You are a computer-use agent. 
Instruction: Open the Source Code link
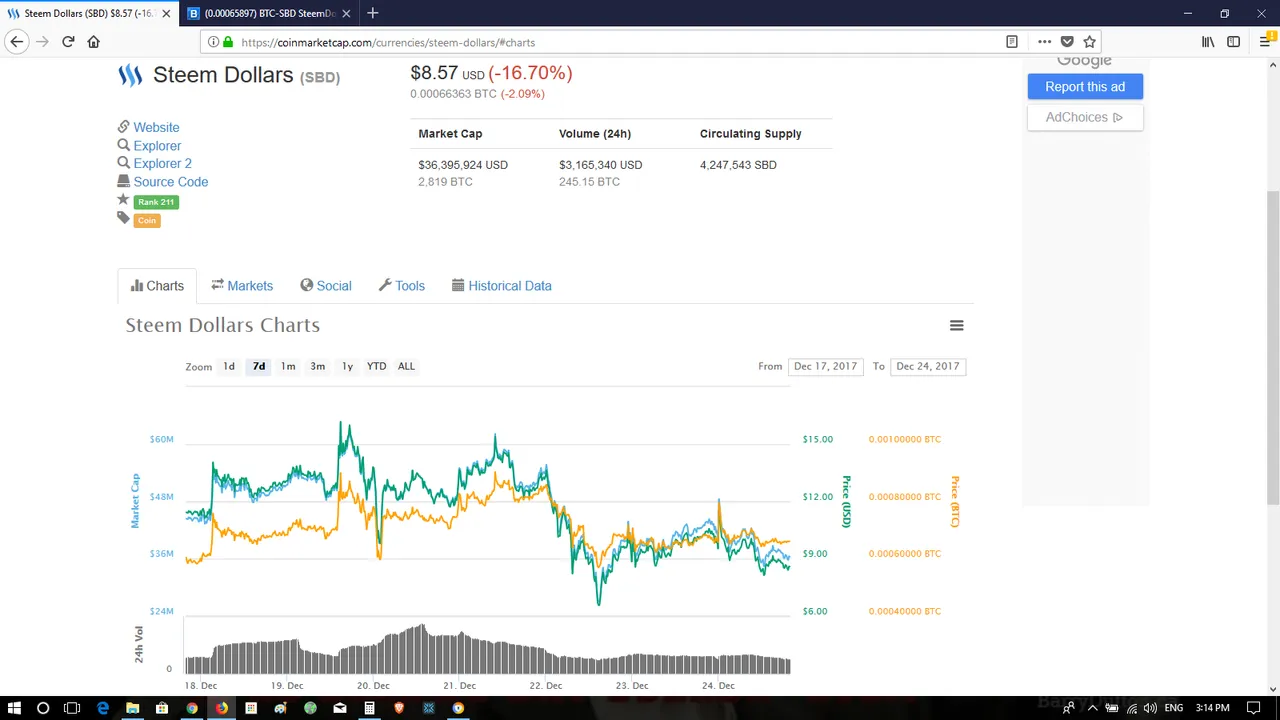171,182
